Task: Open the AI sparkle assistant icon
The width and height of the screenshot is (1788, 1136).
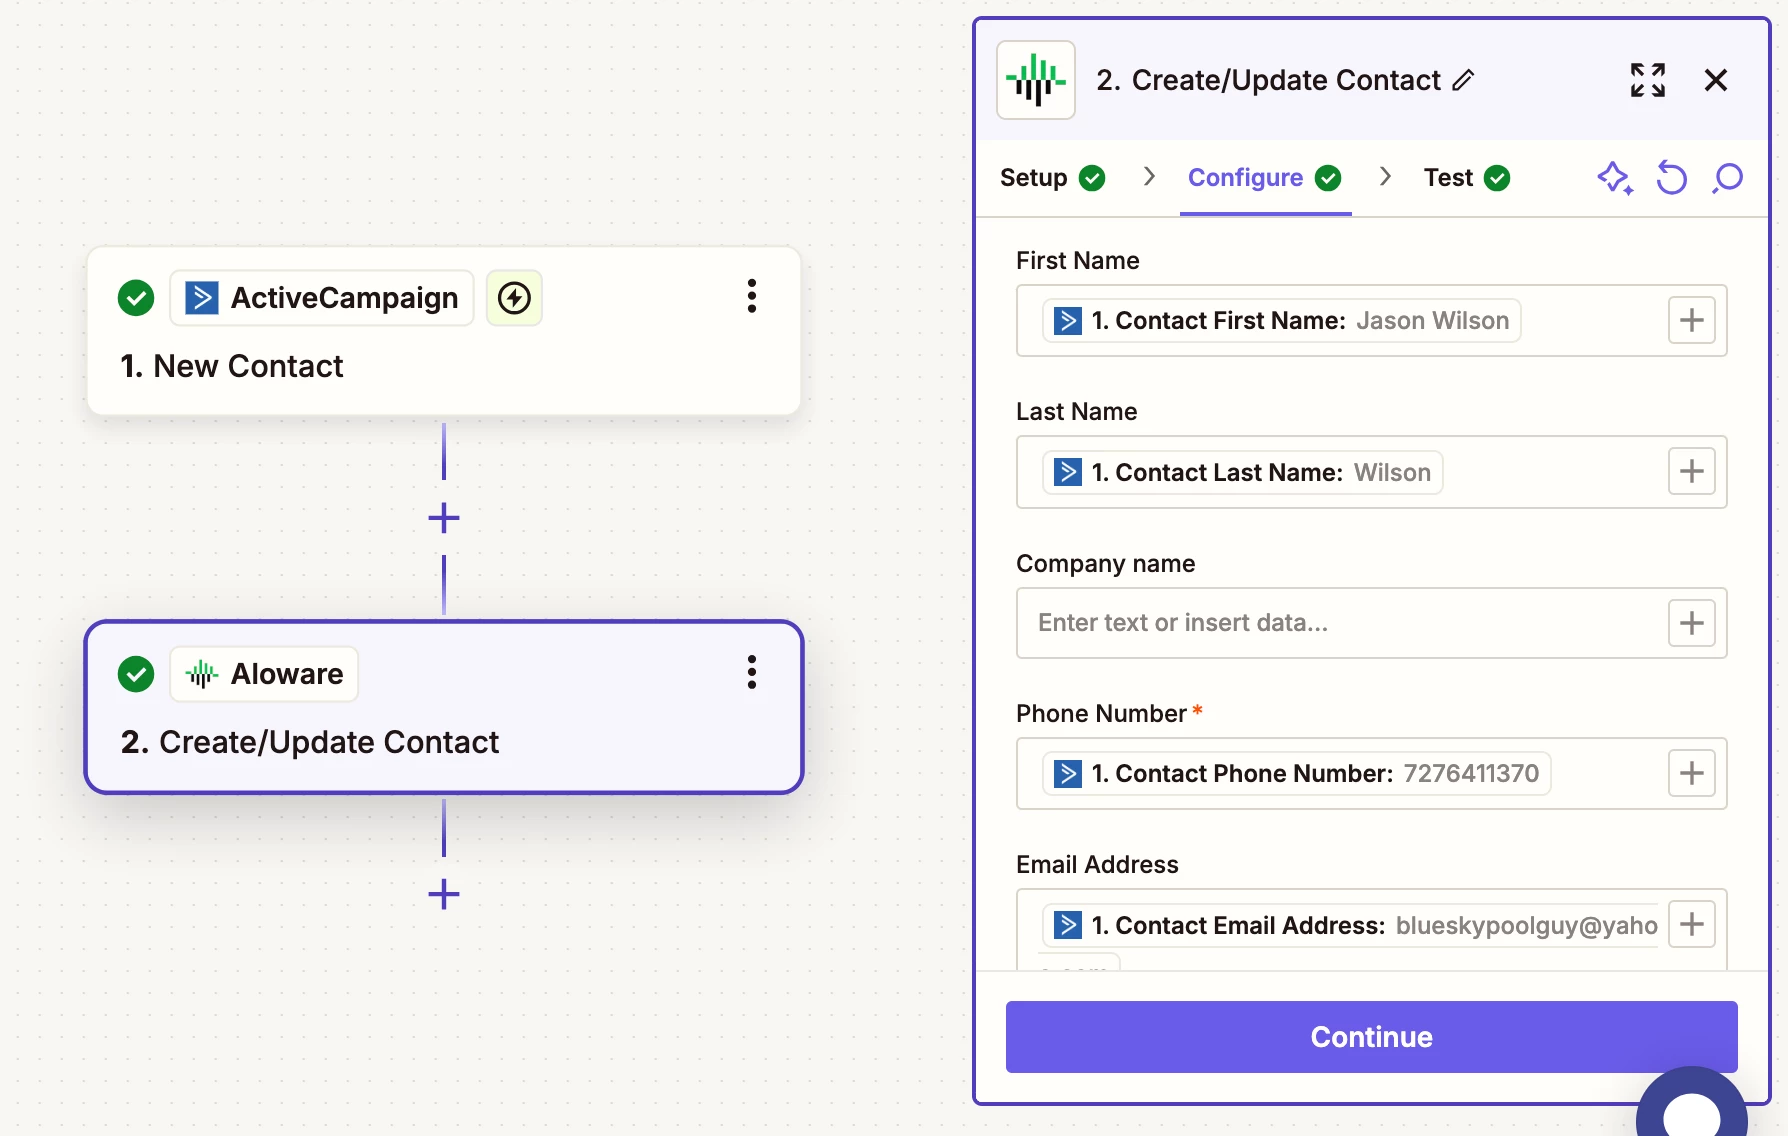Action: click(1615, 178)
